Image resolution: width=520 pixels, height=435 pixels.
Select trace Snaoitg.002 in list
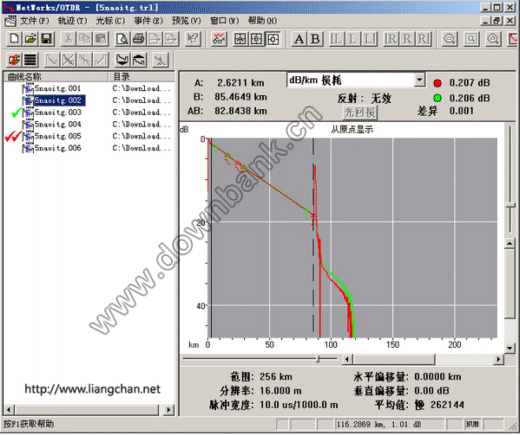[59, 100]
